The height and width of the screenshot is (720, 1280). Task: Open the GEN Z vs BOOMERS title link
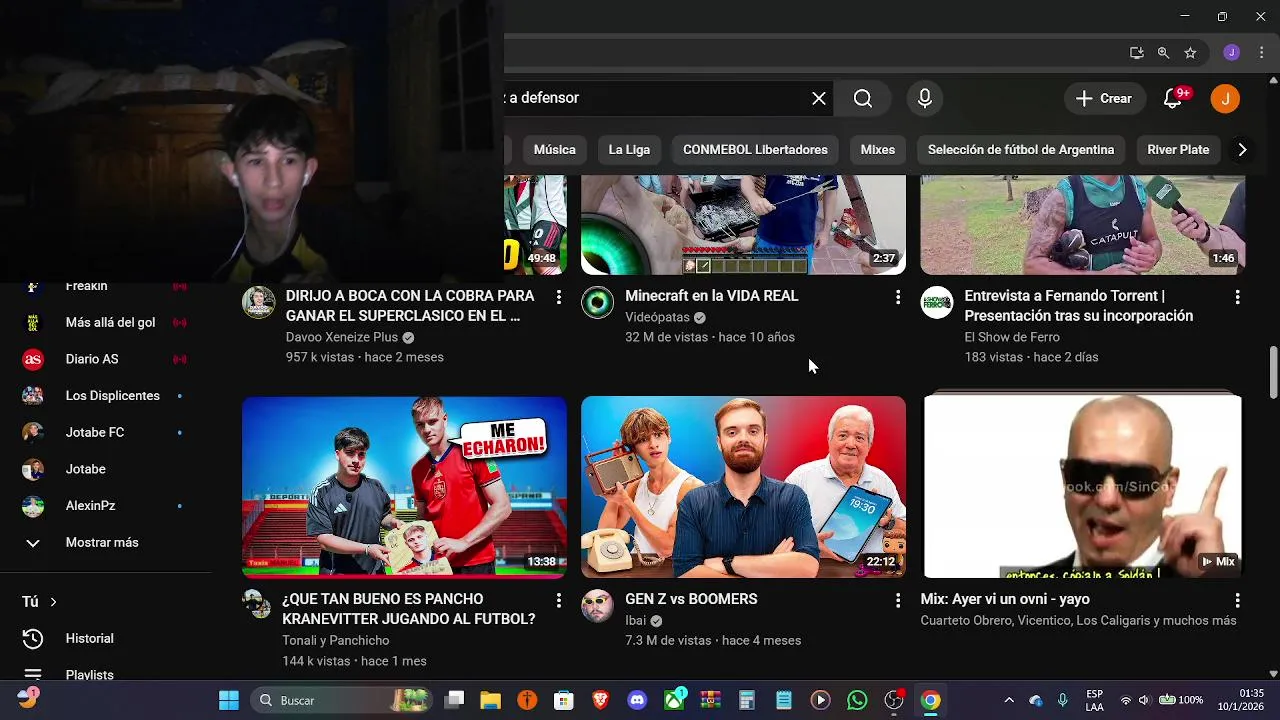(691, 599)
